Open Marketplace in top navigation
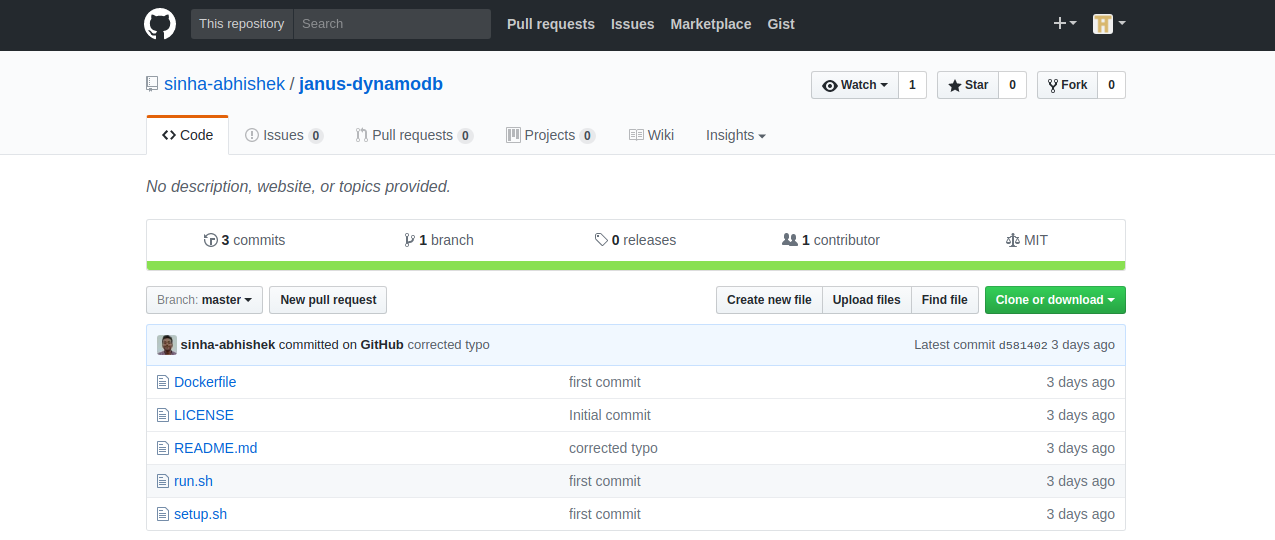The width and height of the screenshot is (1275, 540). click(711, 24)
